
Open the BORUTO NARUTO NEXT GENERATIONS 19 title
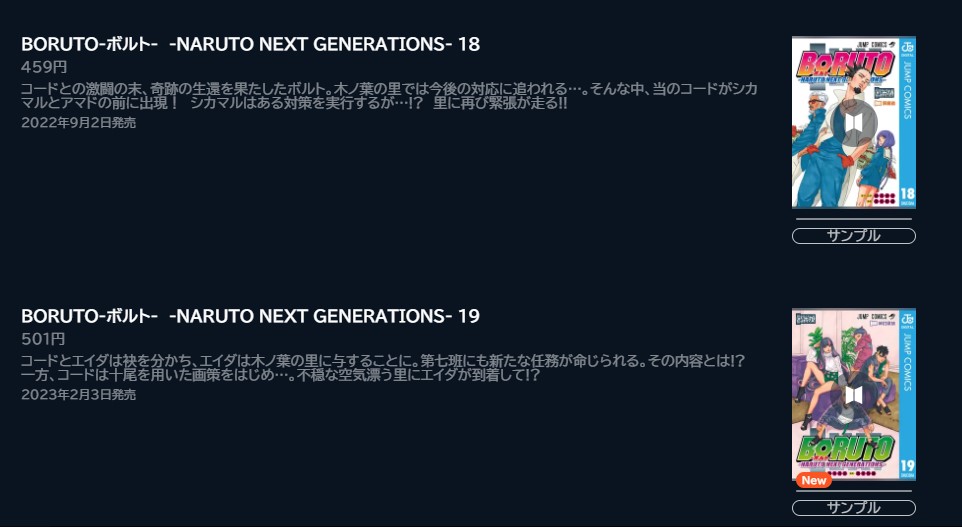tap(250, 316)
